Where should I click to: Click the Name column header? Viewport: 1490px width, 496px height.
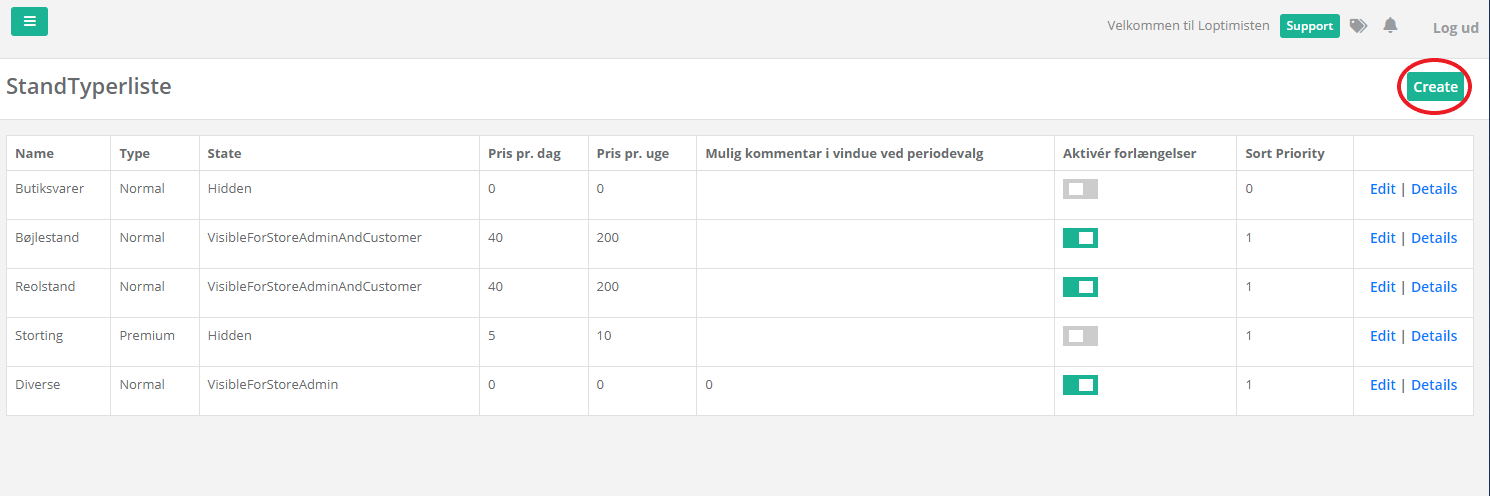tap(35, 154)
